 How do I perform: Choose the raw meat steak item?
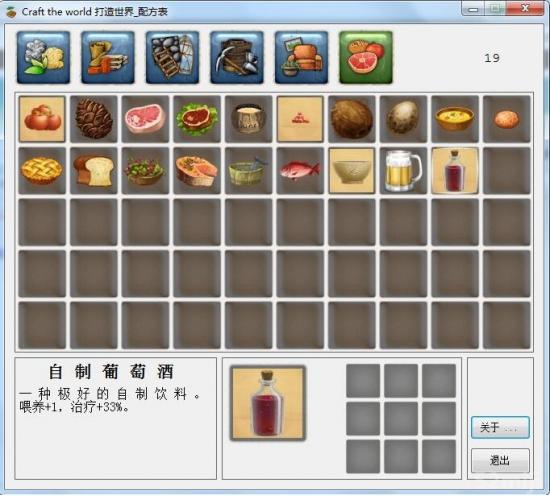145,119
